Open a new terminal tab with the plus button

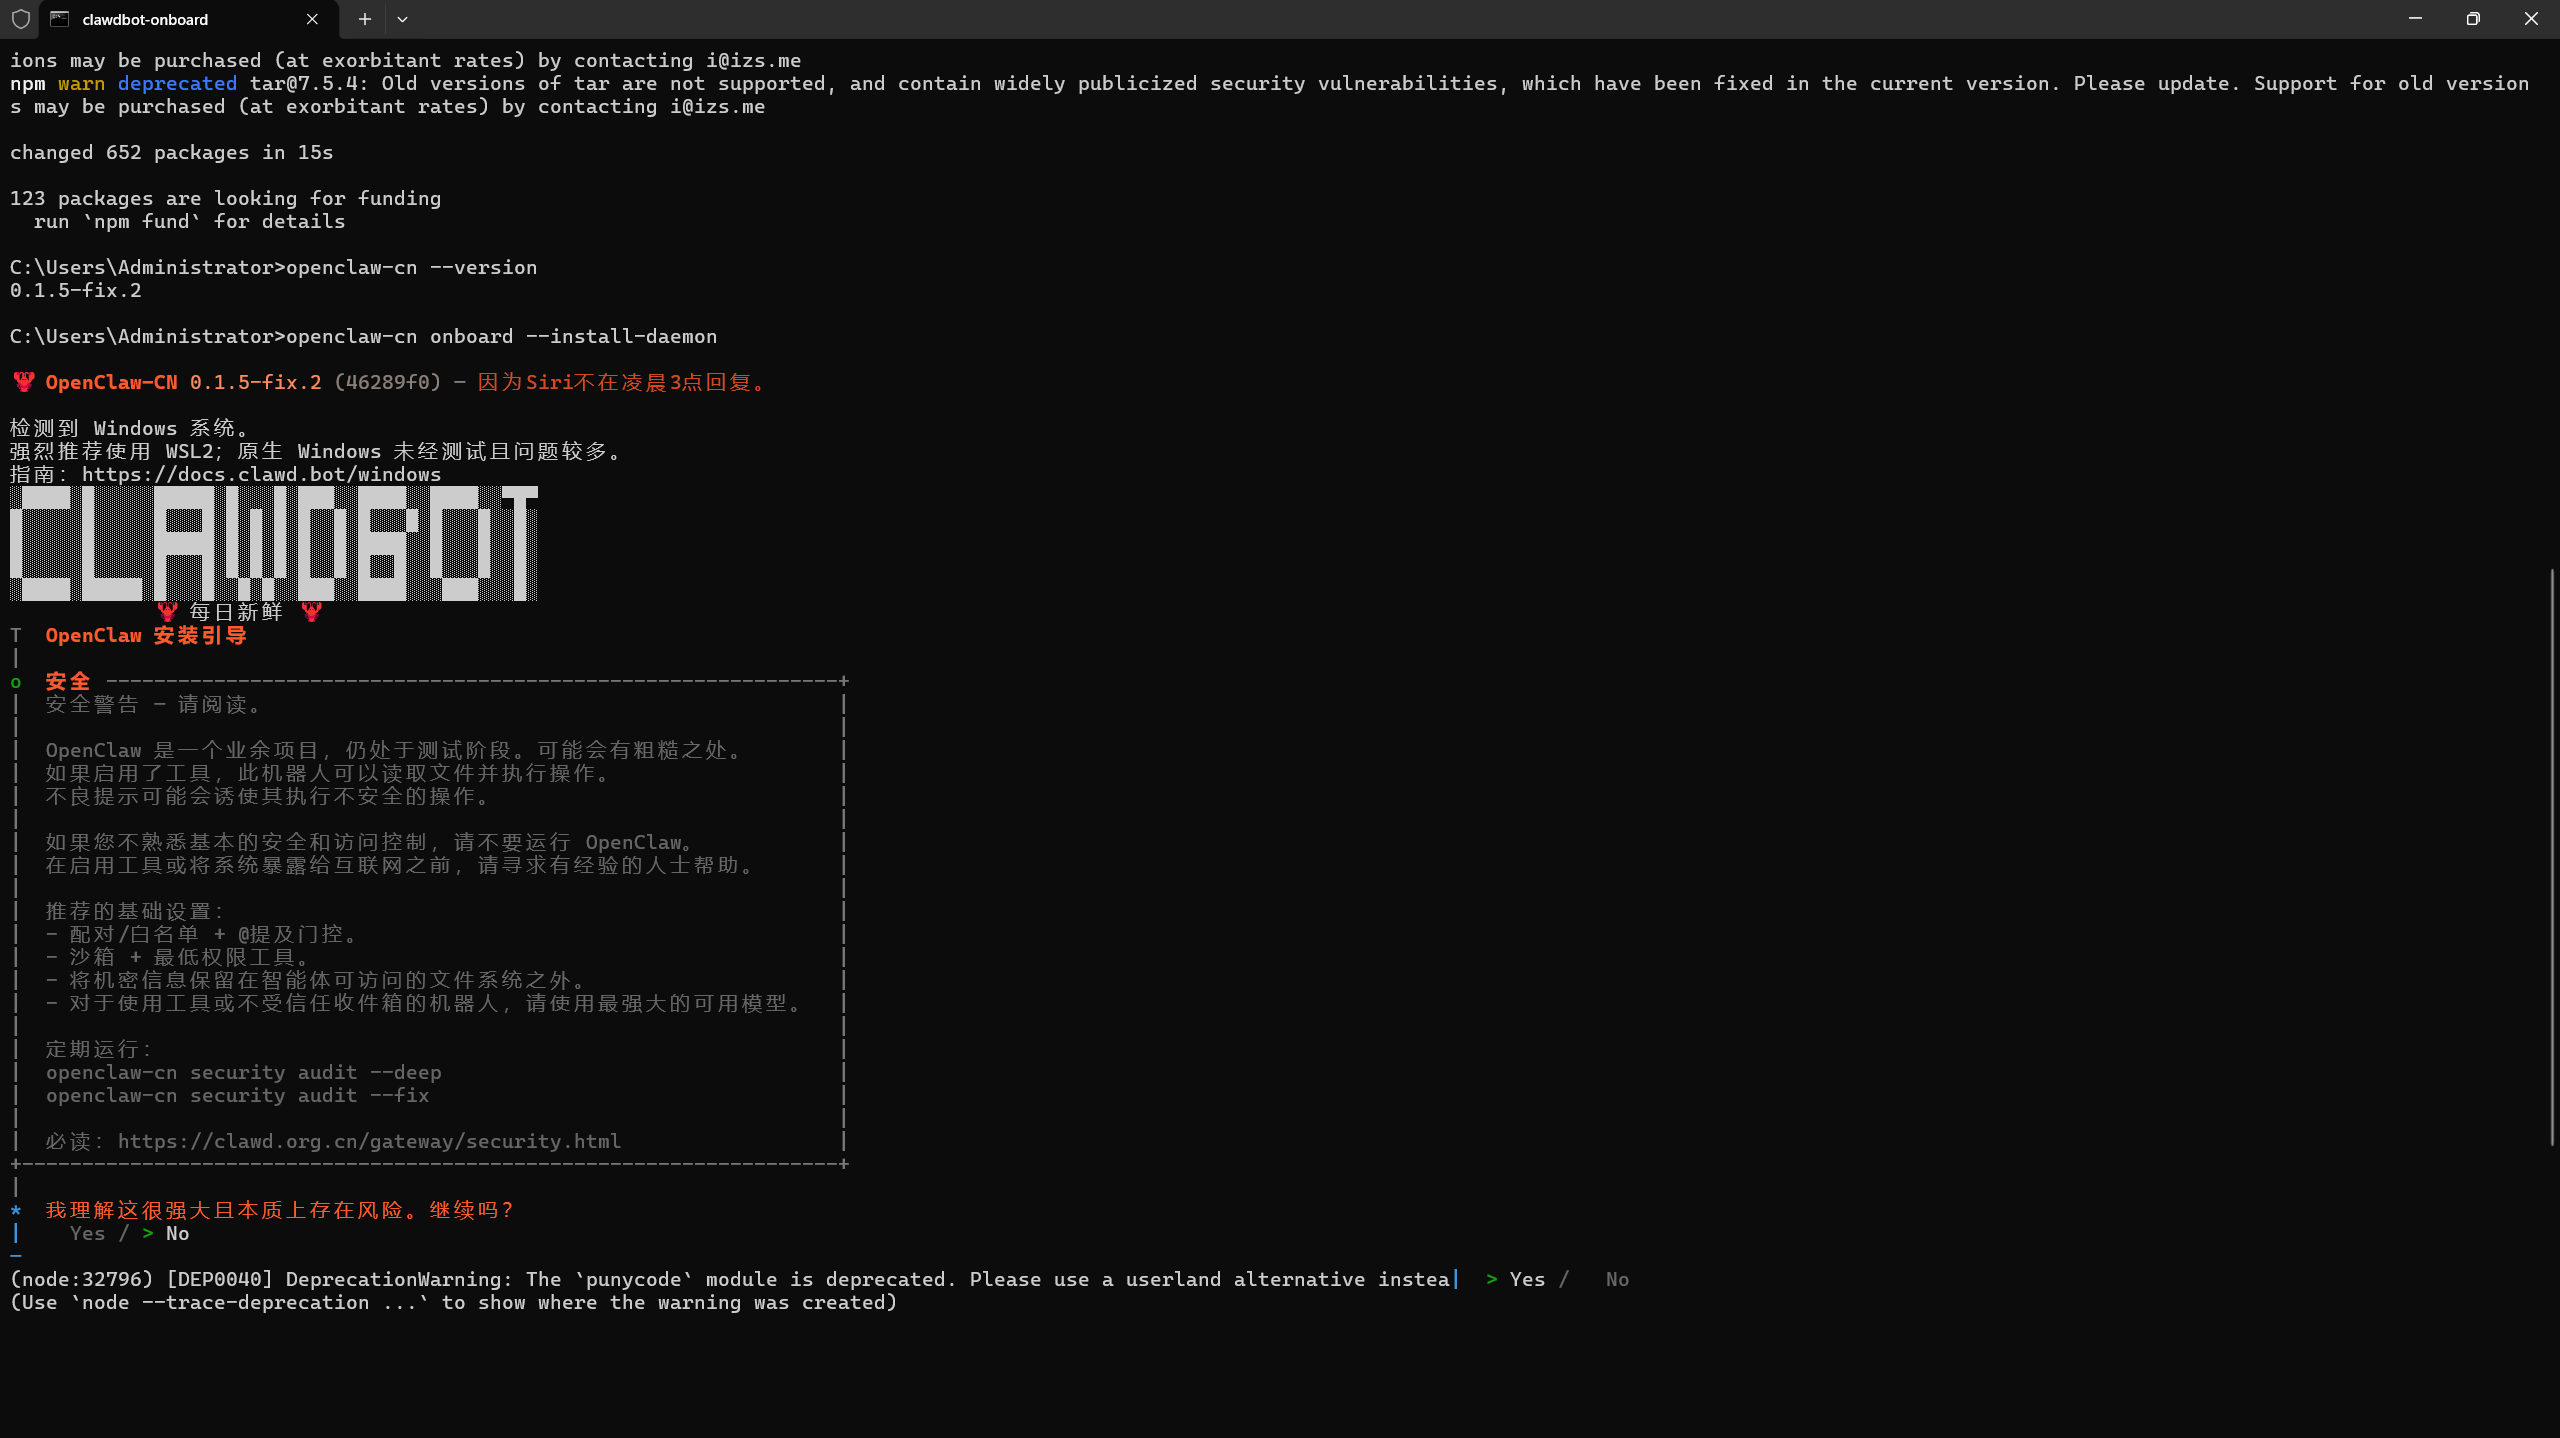pos(365,19)
